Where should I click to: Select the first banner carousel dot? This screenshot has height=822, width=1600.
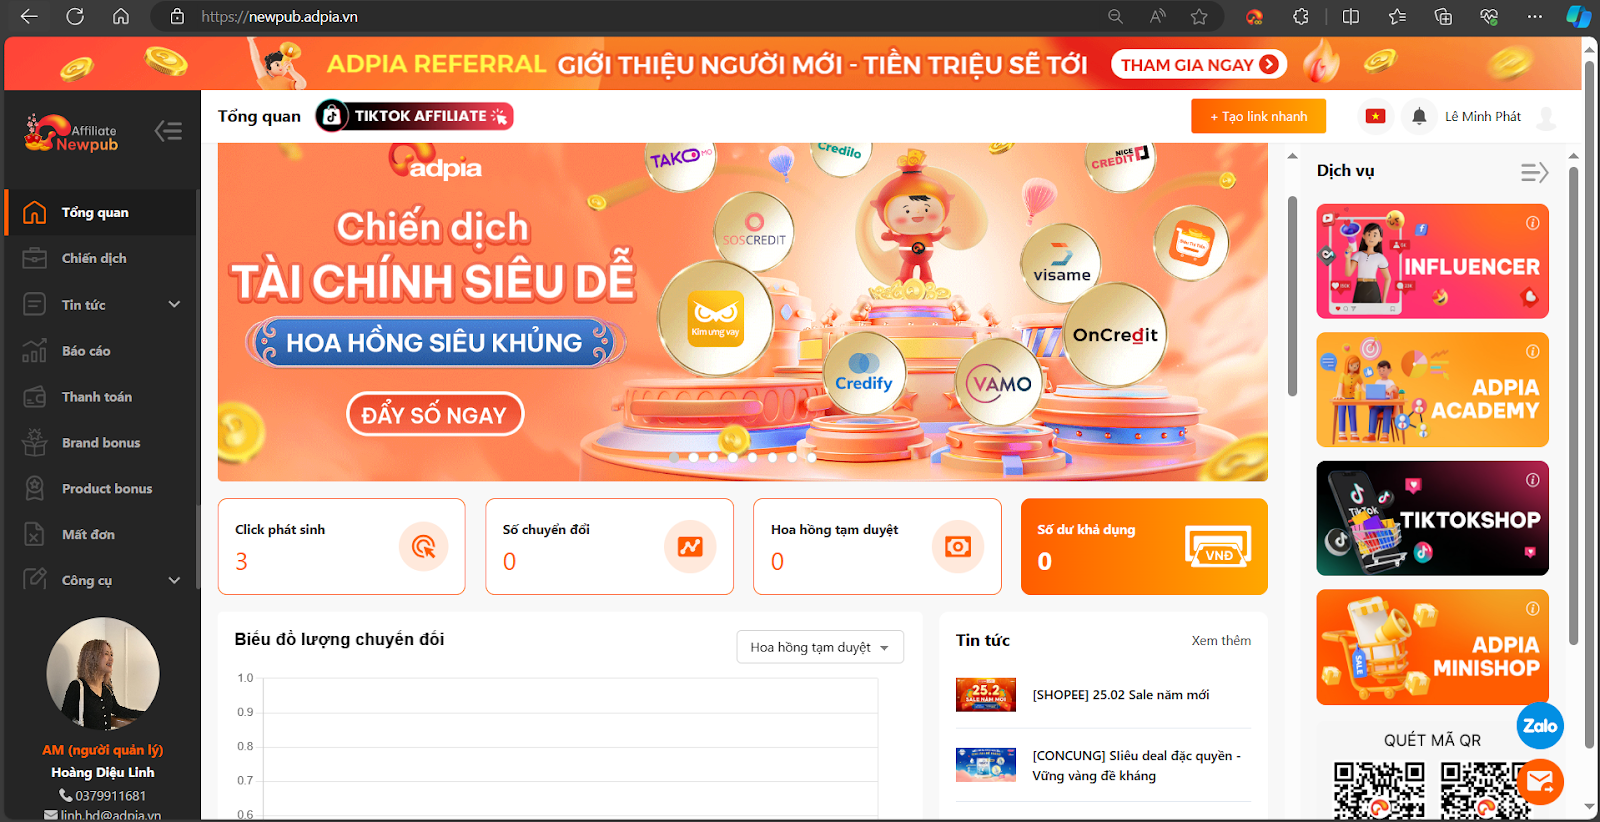(674, 457)
